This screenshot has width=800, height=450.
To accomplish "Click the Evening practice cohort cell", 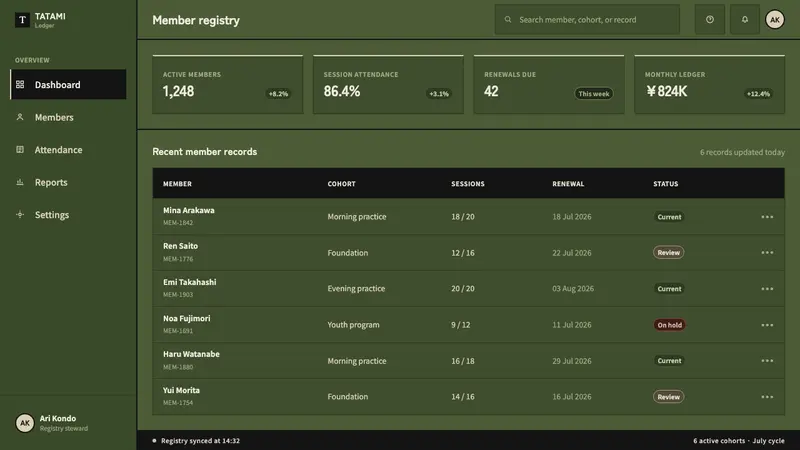I will point(356,289).
